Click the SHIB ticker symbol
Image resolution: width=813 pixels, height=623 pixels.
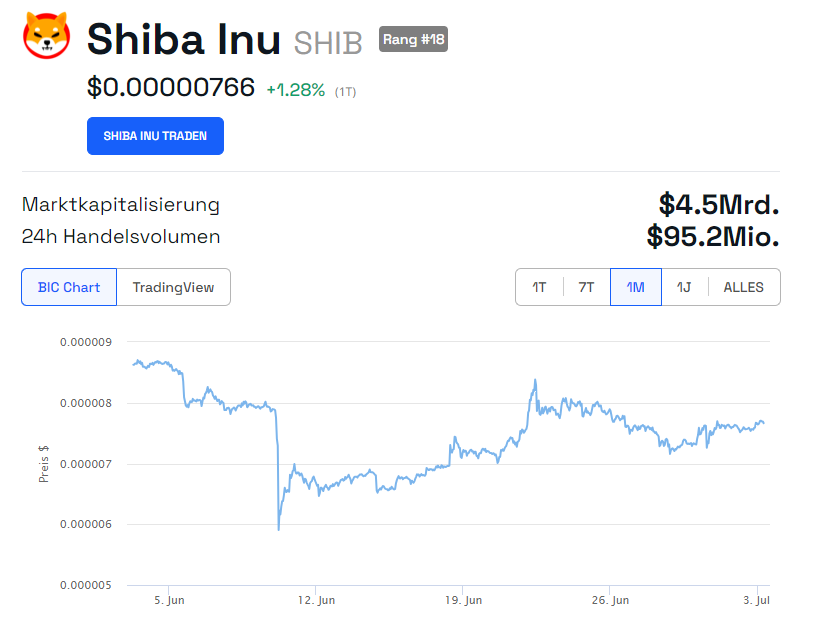329,42
